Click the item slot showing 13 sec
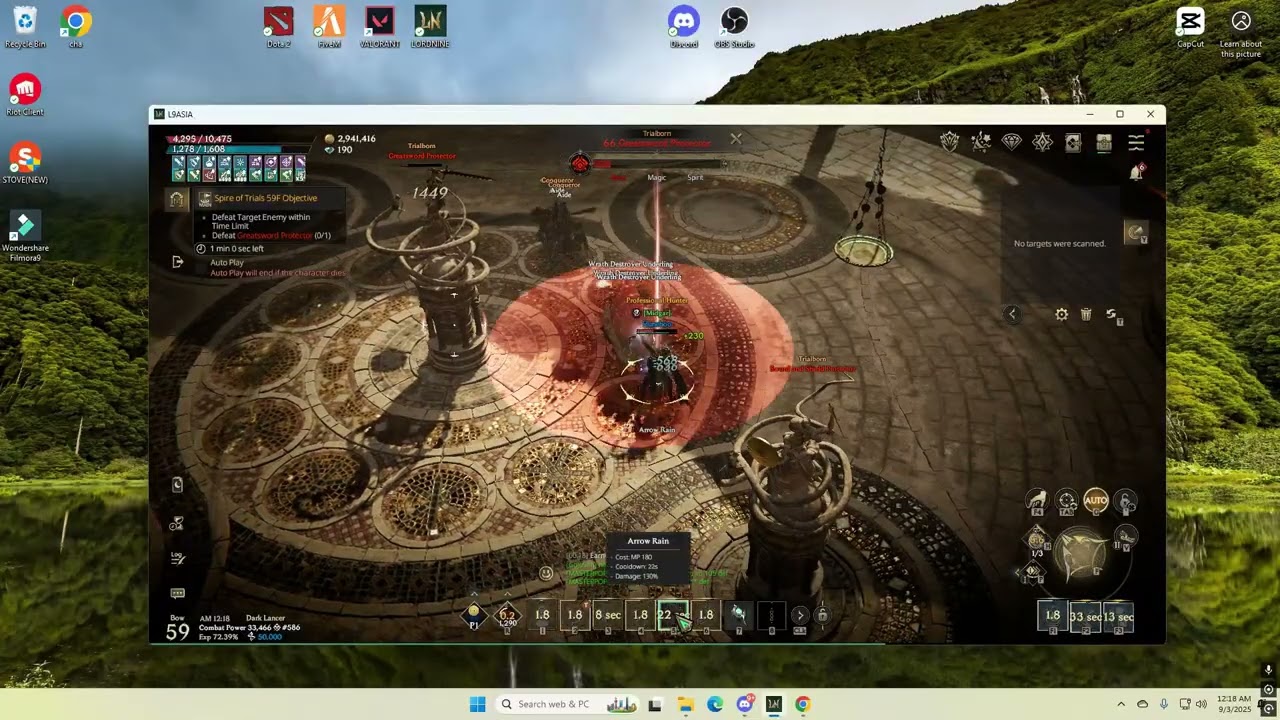 click(x=1118, y=617)
